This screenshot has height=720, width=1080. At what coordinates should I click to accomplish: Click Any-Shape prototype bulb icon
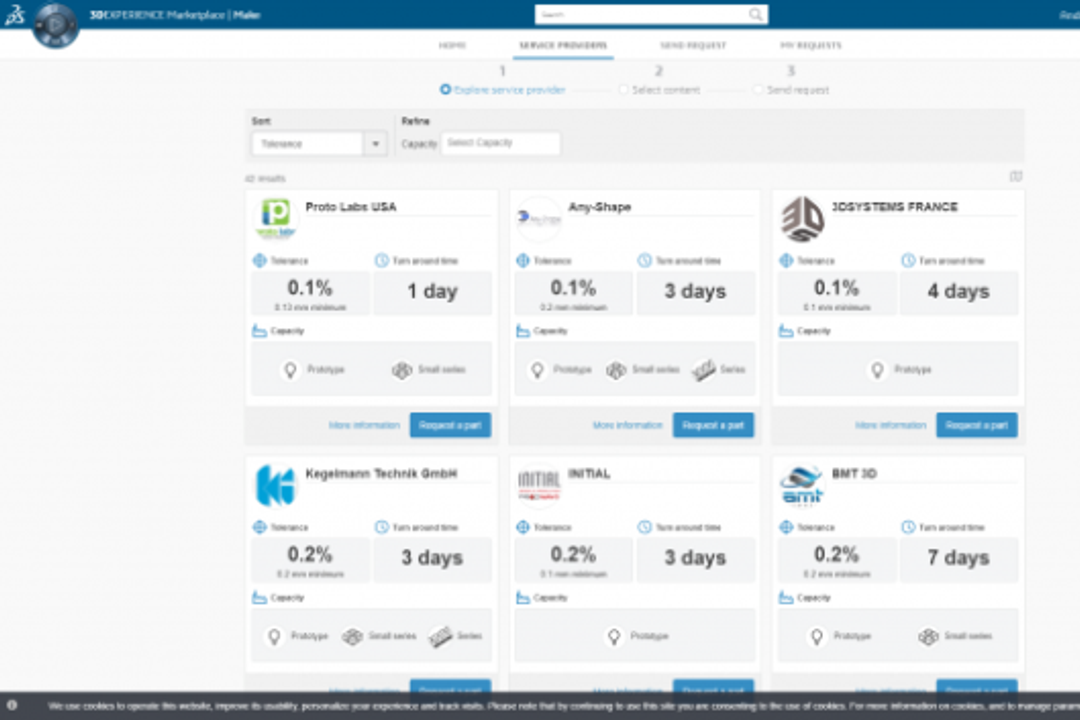(537, 370)
